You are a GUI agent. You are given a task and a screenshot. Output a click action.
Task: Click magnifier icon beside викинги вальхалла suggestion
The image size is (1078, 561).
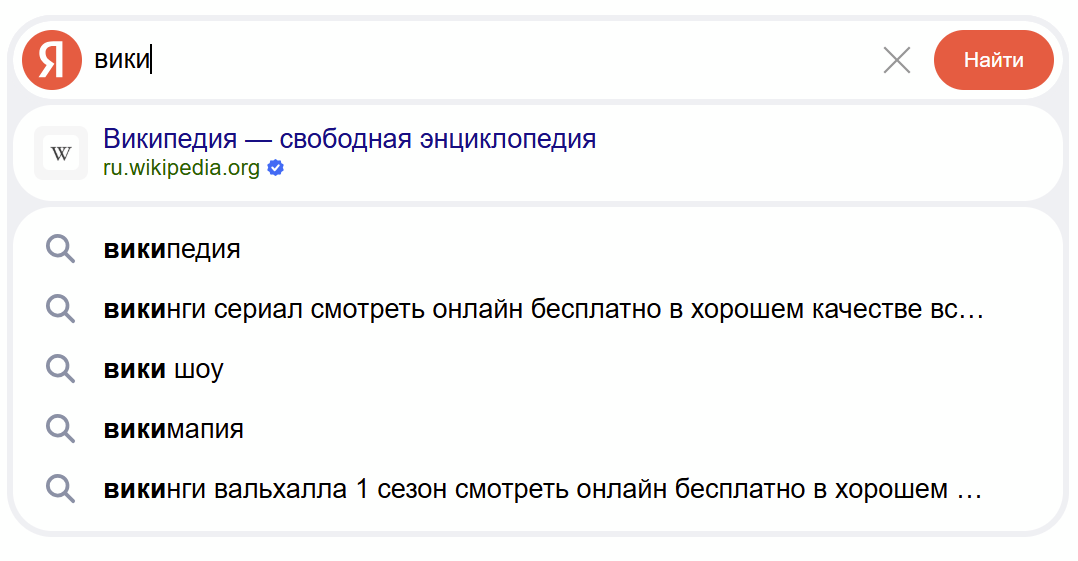pos(61,490)
